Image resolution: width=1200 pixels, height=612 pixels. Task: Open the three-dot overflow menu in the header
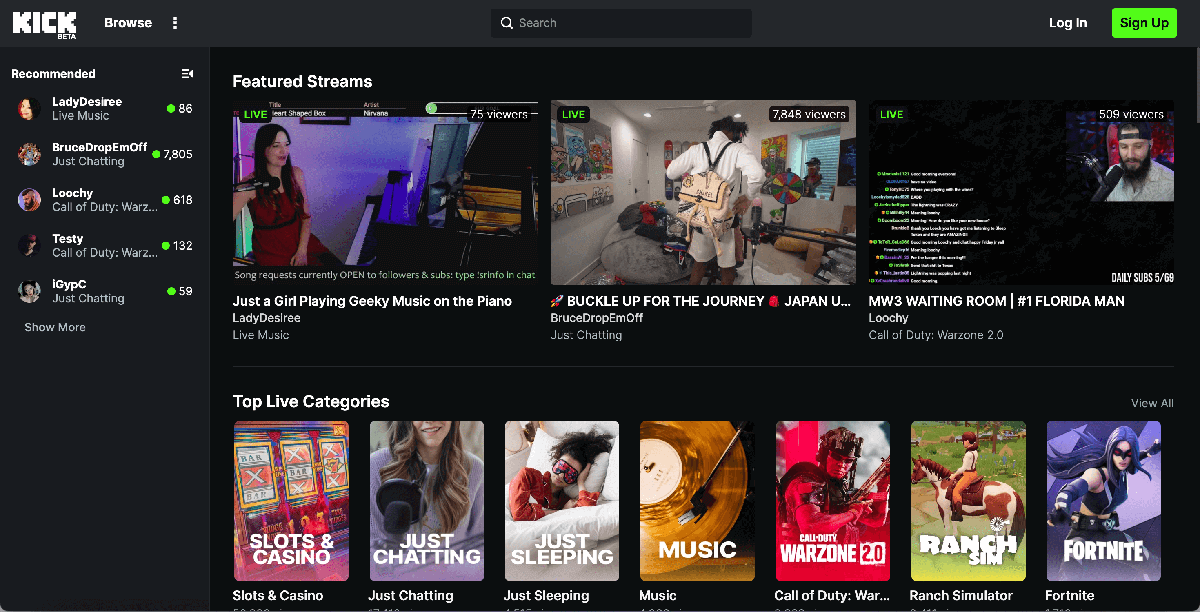175,22
